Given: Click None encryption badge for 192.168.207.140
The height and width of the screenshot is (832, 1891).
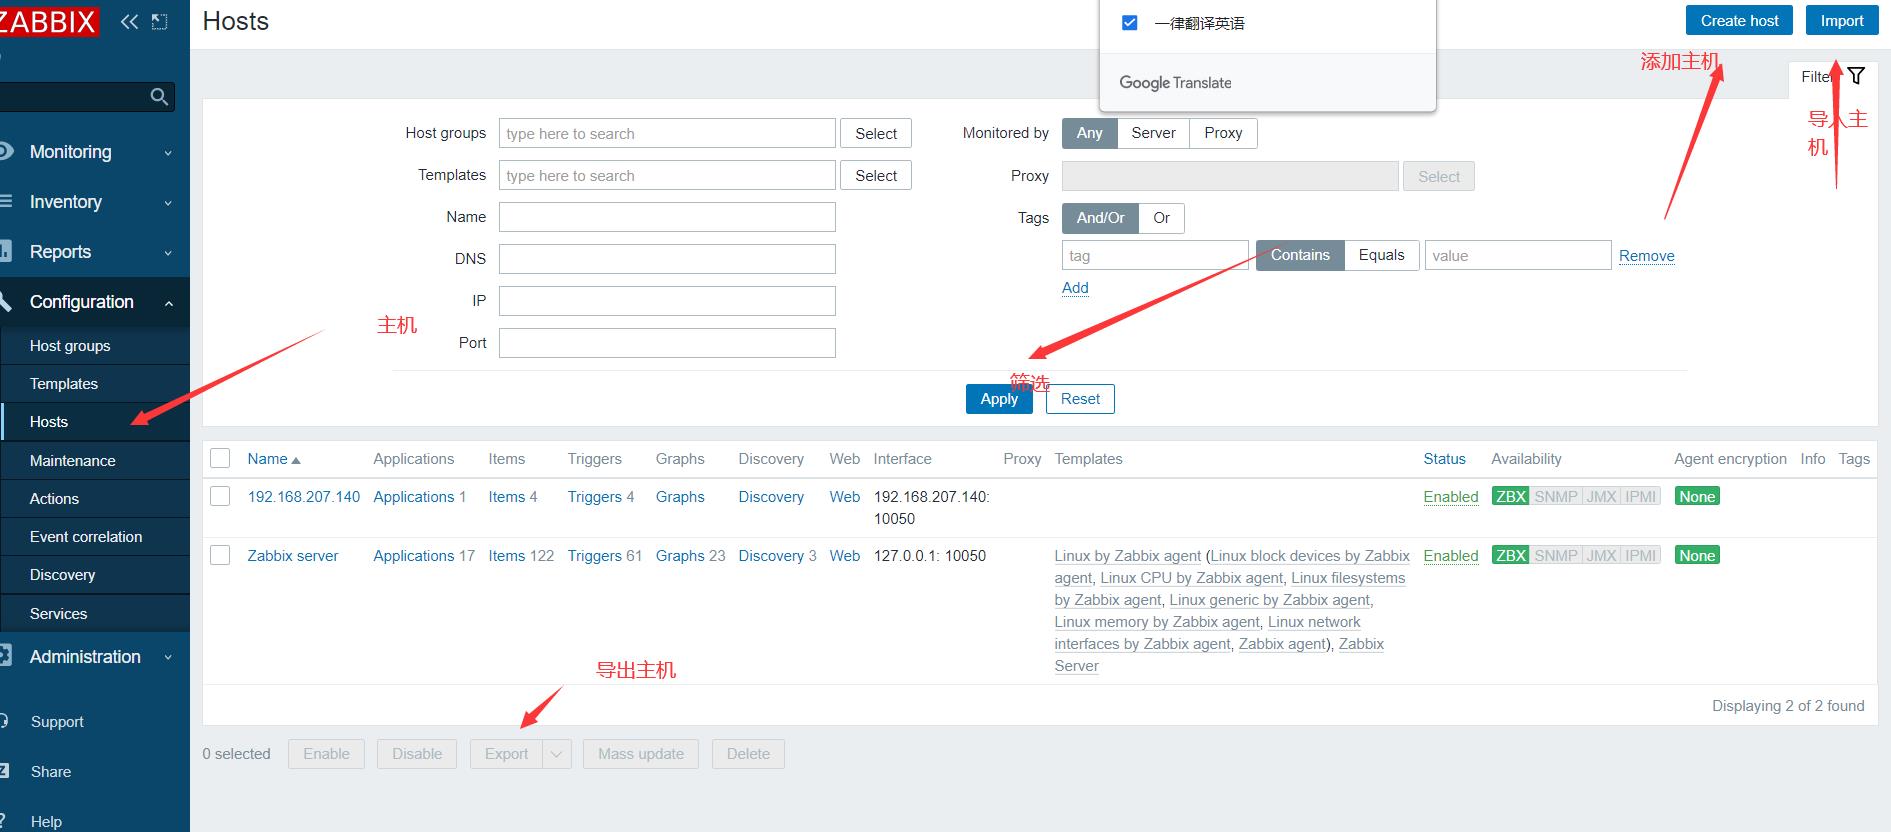Looking at the screenshot, I should (x=1697, y=496).
